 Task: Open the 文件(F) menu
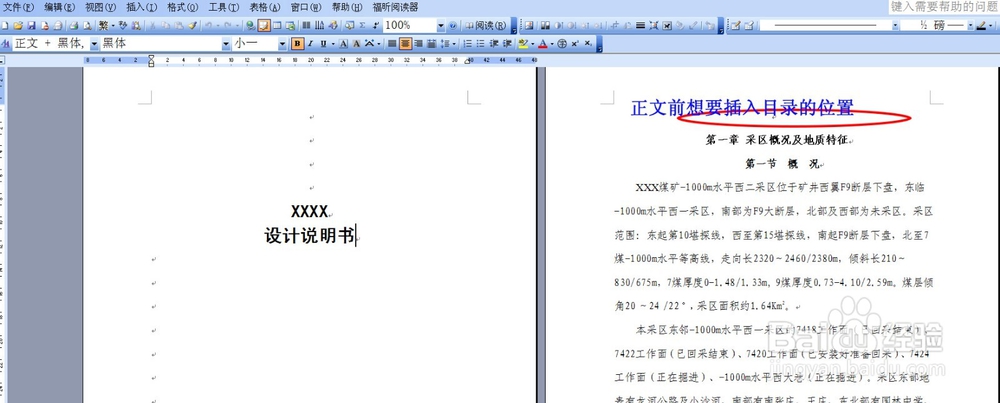(18, 8)
